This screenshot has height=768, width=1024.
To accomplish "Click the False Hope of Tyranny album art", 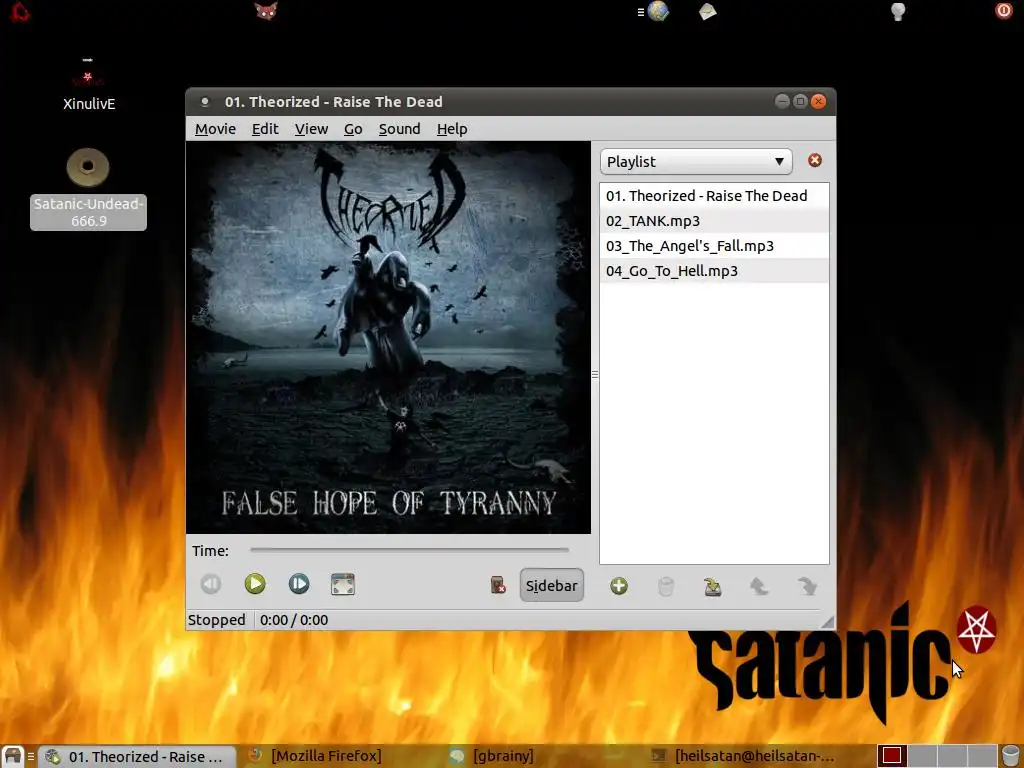I will click(389, 338).
